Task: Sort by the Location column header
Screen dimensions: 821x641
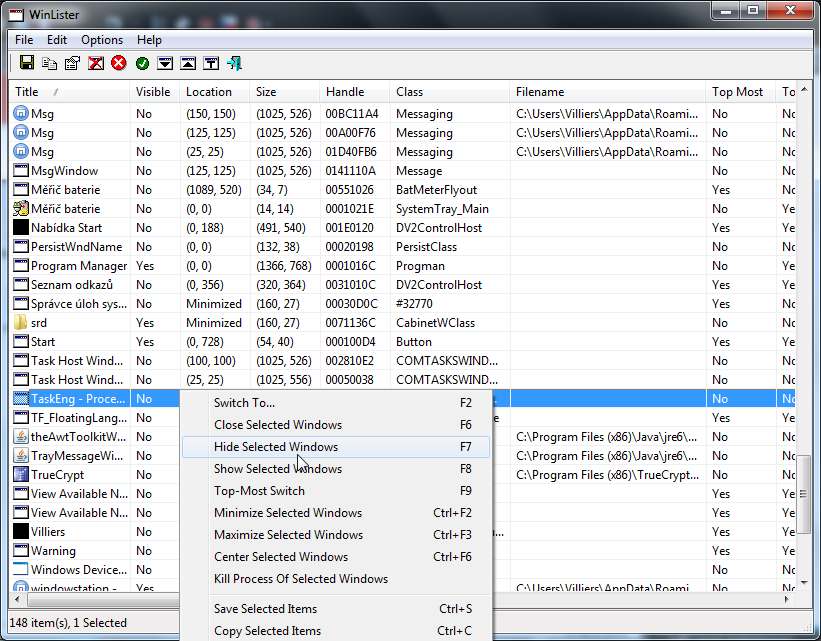Action: [x=215, y=92]
